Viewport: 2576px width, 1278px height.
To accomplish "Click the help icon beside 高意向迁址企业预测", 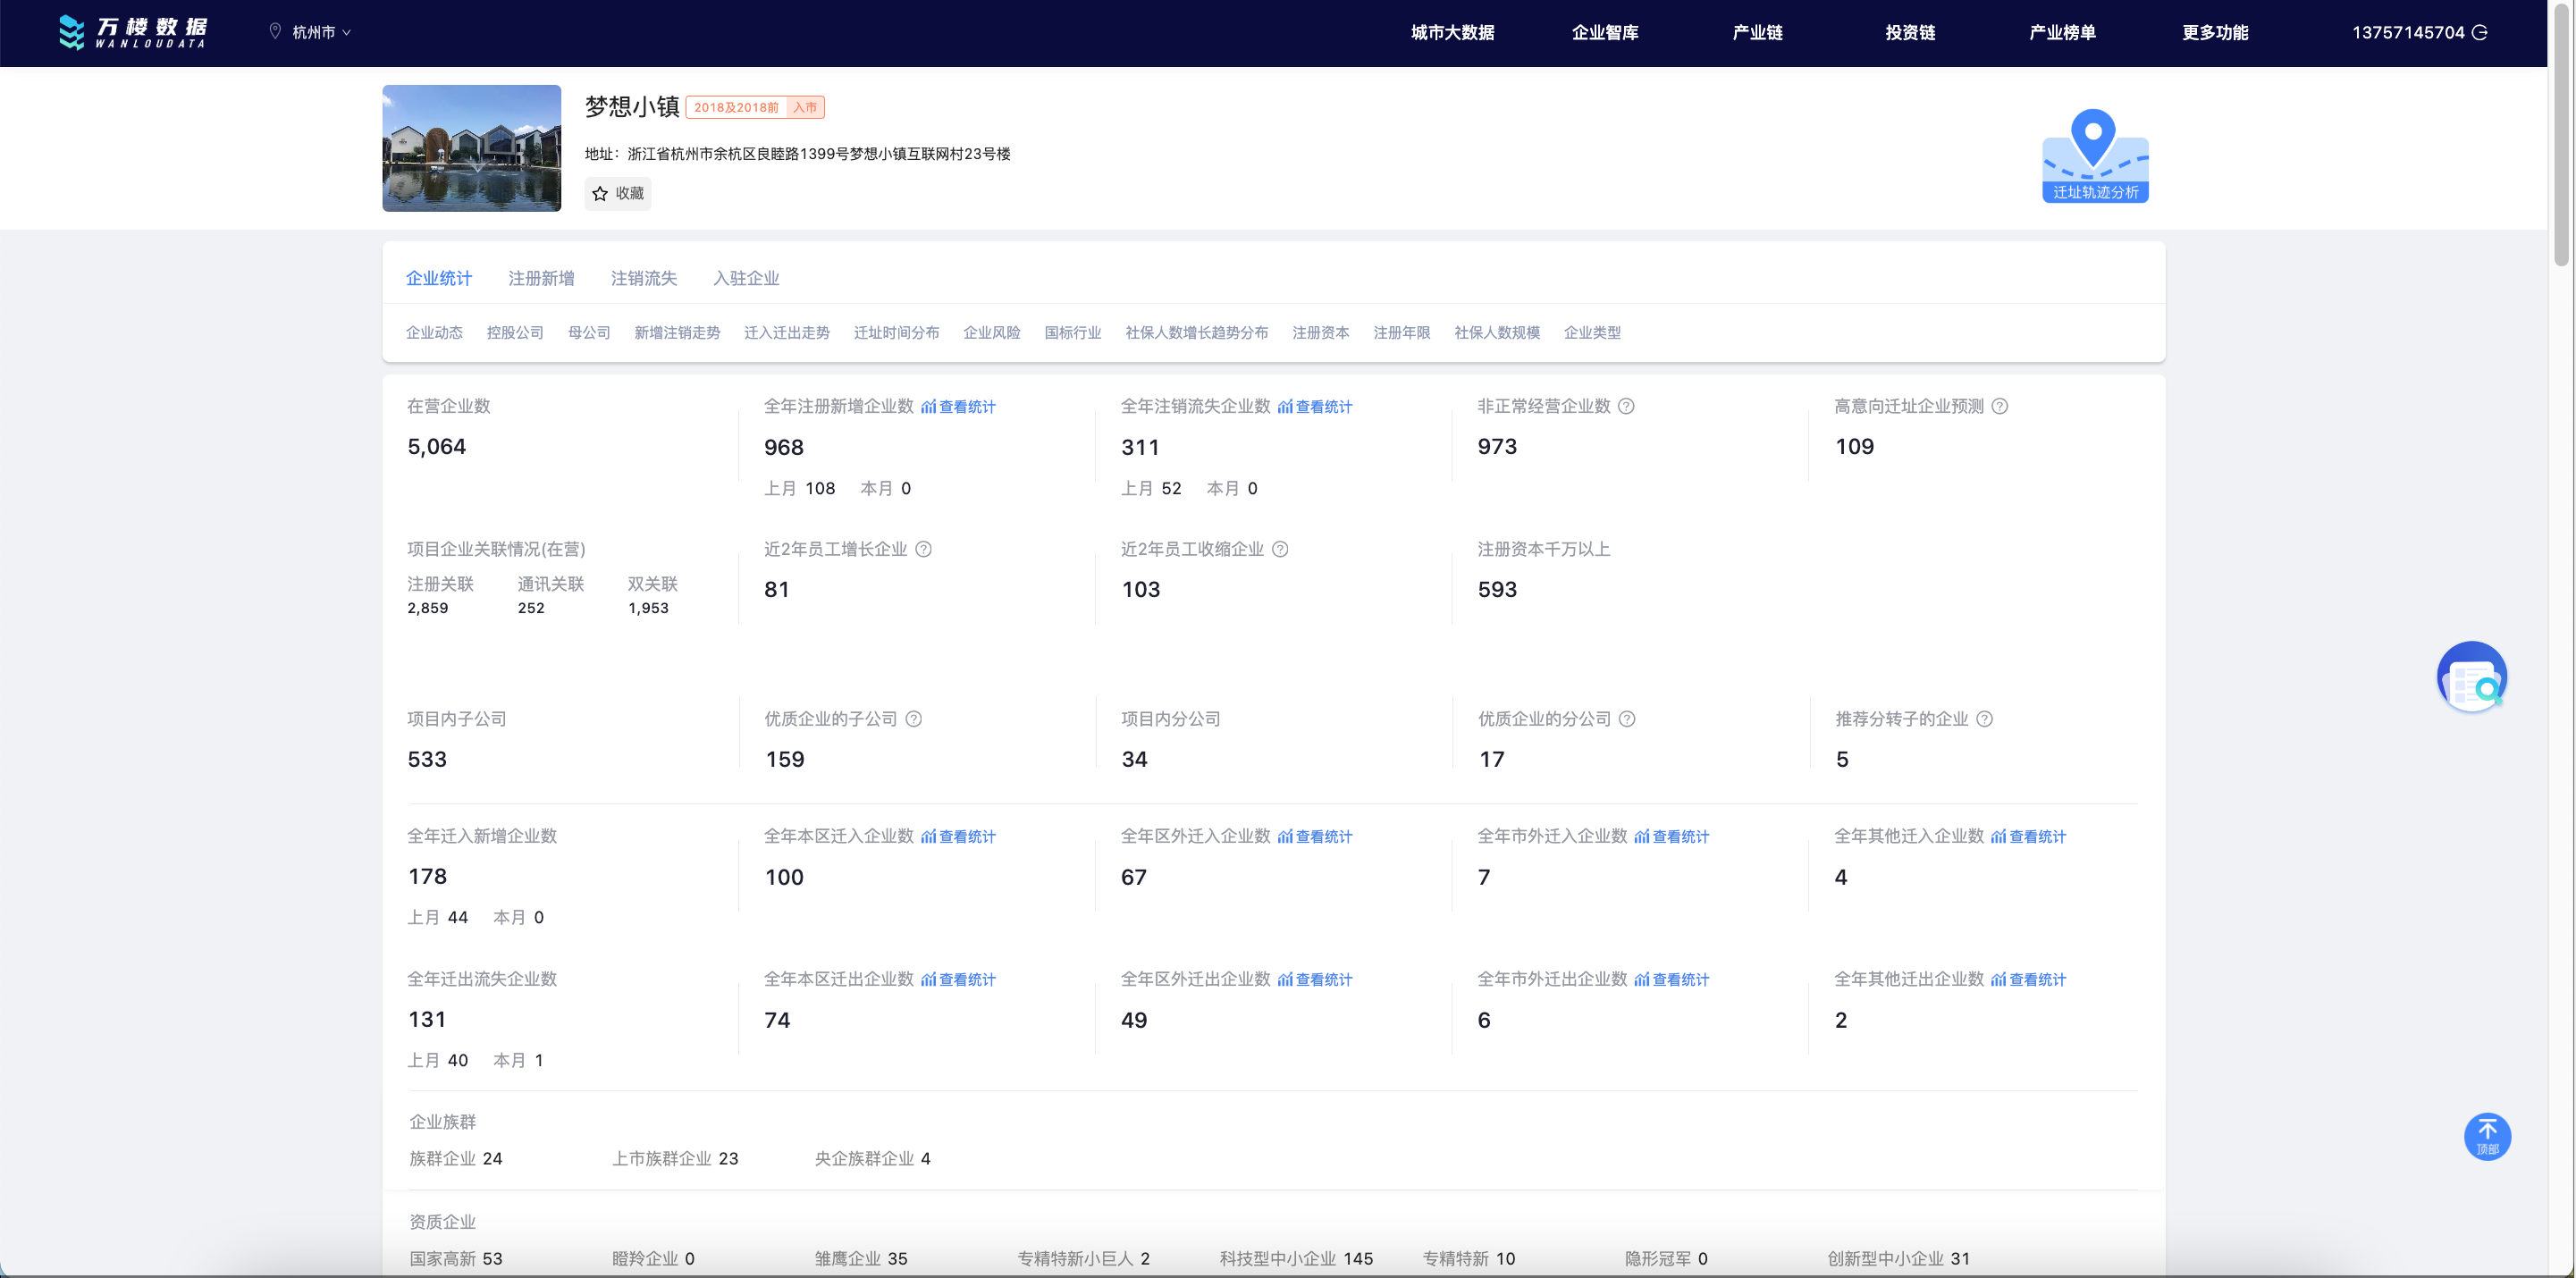I will [x=1999, y=406].
